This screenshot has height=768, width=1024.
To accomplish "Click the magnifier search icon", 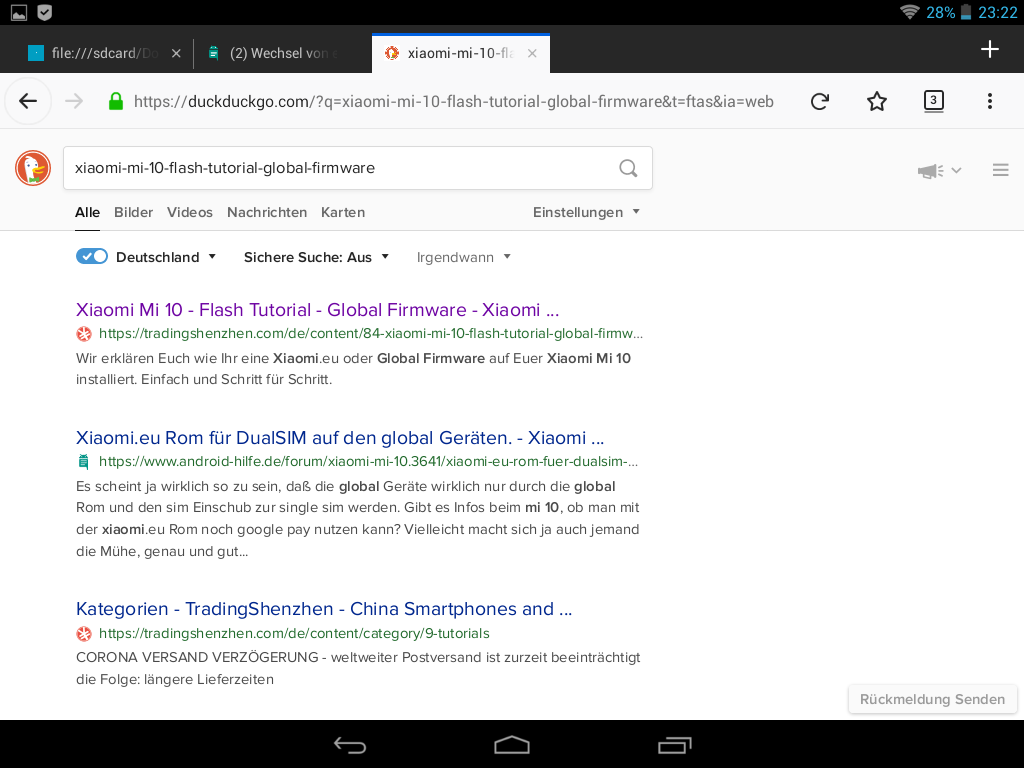I will point(628,168).
